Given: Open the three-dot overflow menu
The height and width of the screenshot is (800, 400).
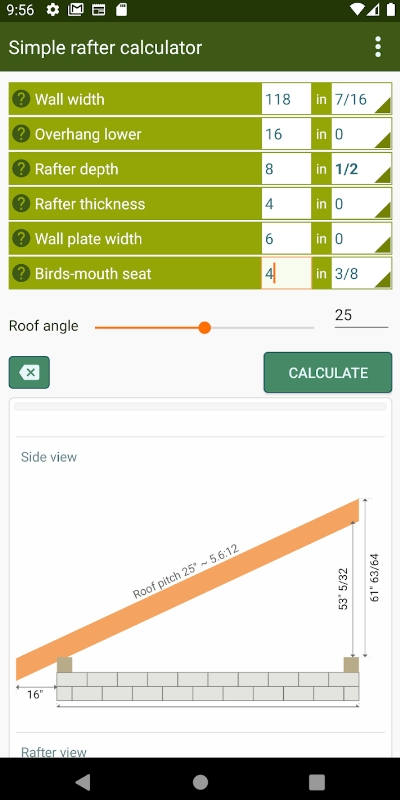Looking at the screenshot, I should 378,47.
